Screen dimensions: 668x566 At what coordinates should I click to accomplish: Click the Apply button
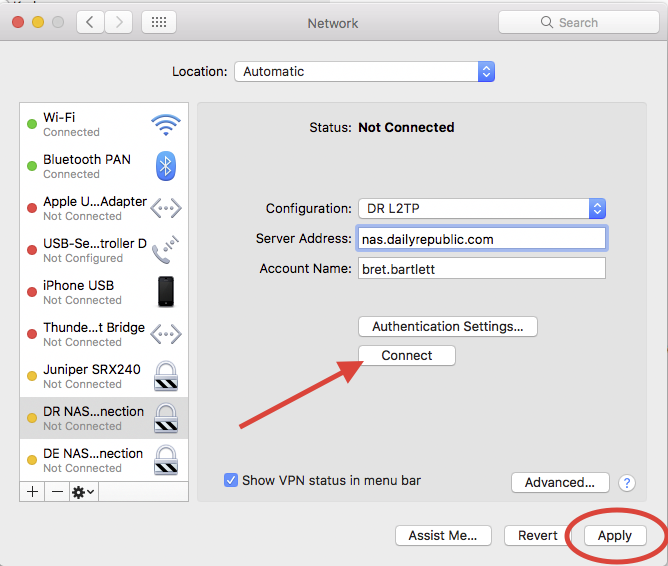(614, 536)
